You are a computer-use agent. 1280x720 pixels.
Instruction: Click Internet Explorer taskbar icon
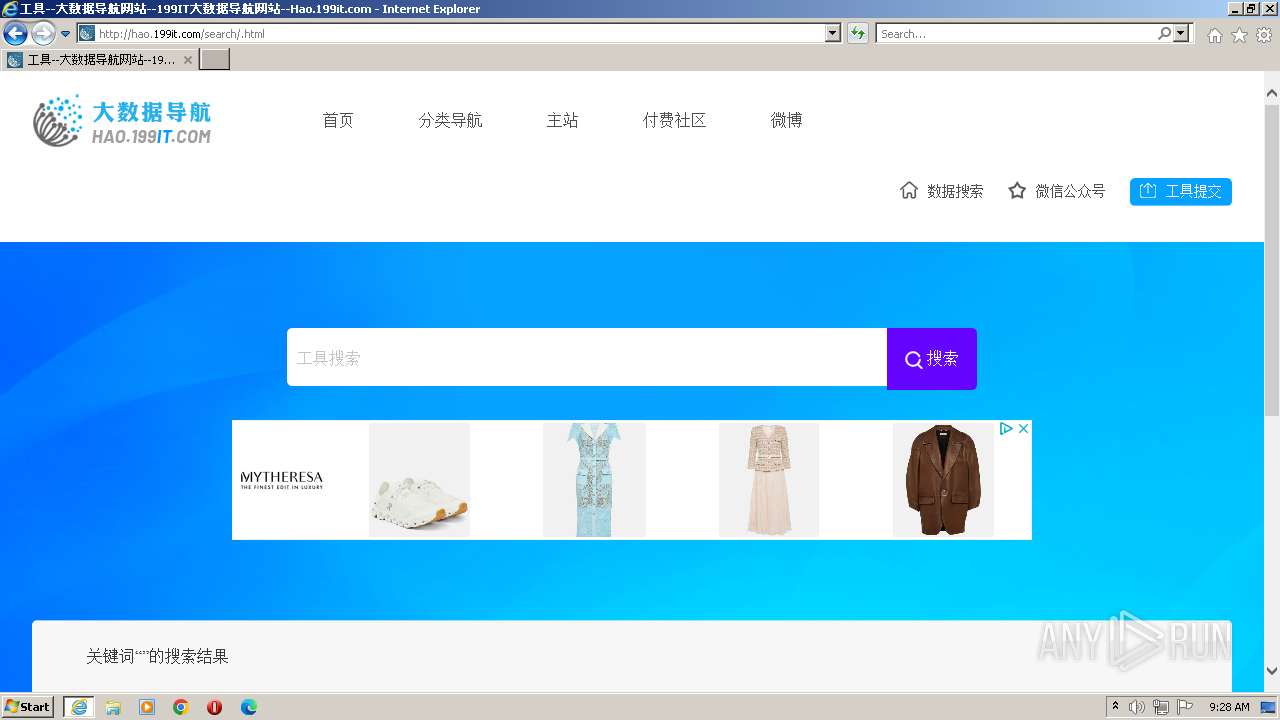click(79, 707)
